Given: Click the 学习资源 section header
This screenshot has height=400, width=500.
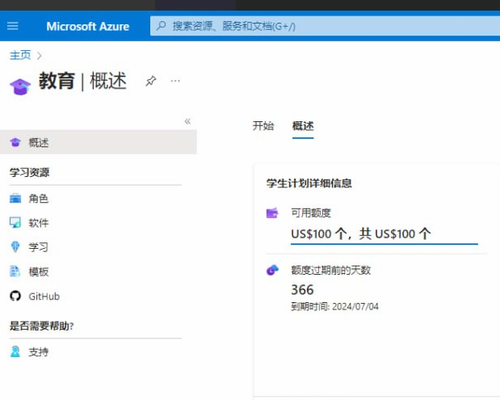Looking at the screenshot, I should coord(29,172).
